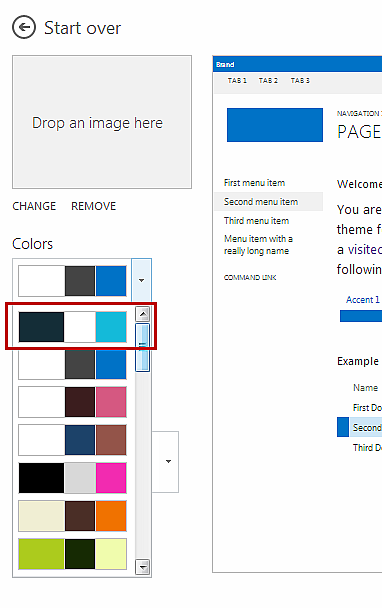Click the Brand title in preview header
This screenshot has height=608, width=382.
[225, 64]
